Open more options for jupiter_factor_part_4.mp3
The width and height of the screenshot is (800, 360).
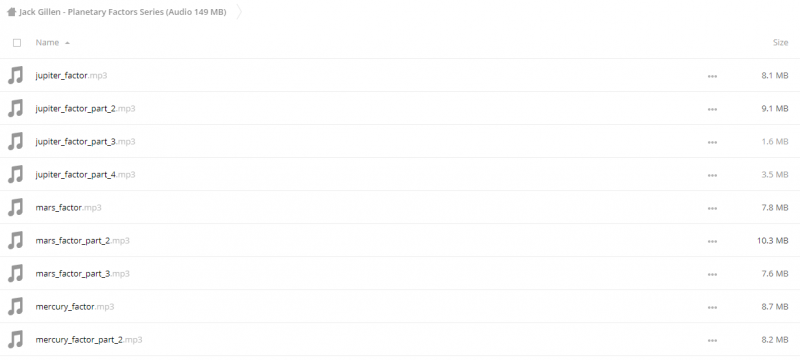[x=712, y=175]
